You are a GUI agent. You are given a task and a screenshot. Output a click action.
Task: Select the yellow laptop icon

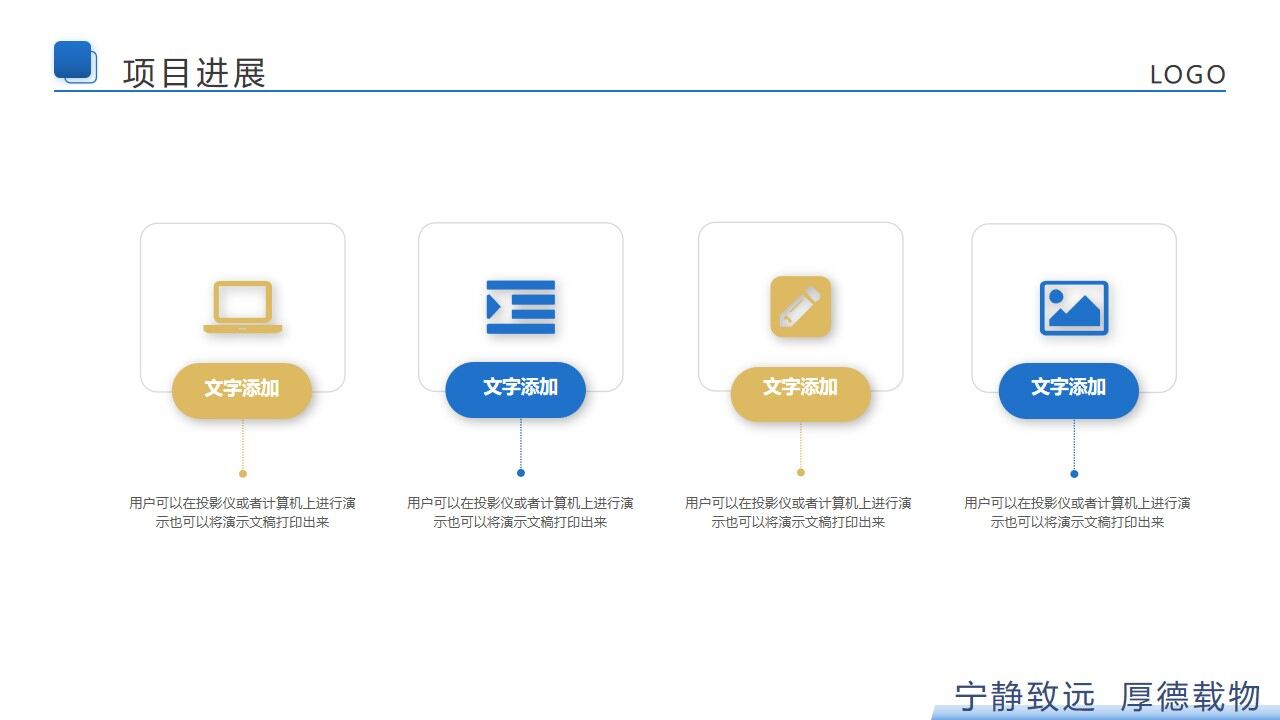point(242,305)
